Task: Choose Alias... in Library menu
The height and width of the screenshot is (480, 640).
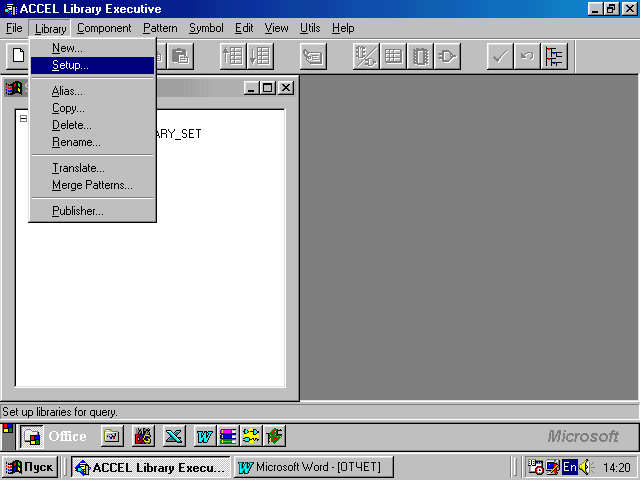Action: tap(93, 91)
